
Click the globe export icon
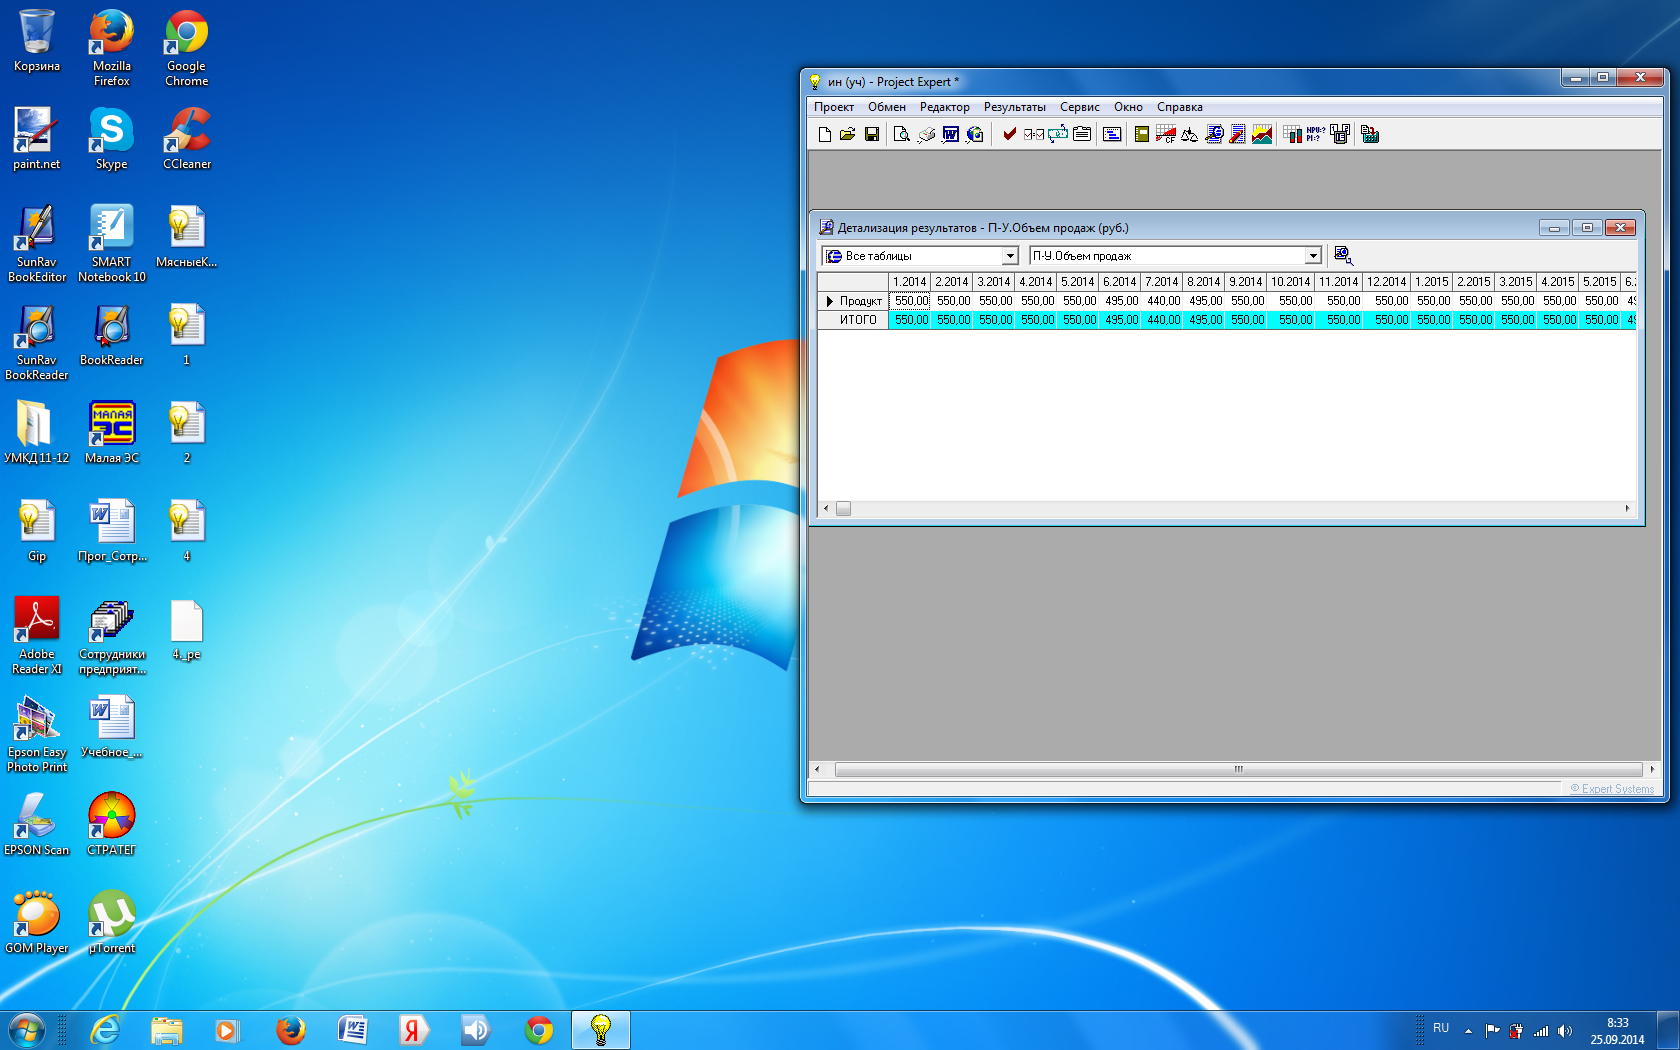pos(975,134)
